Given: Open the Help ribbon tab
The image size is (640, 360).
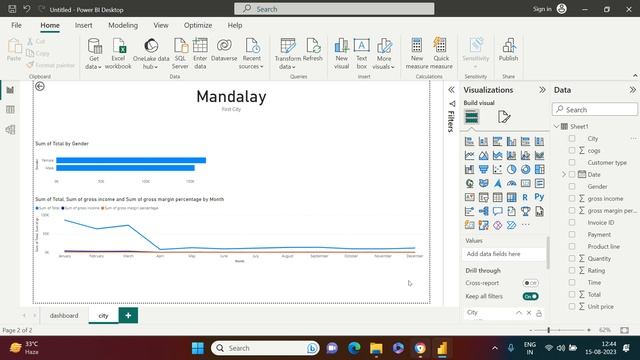Looking at the screenshot, I should point(235,25).
